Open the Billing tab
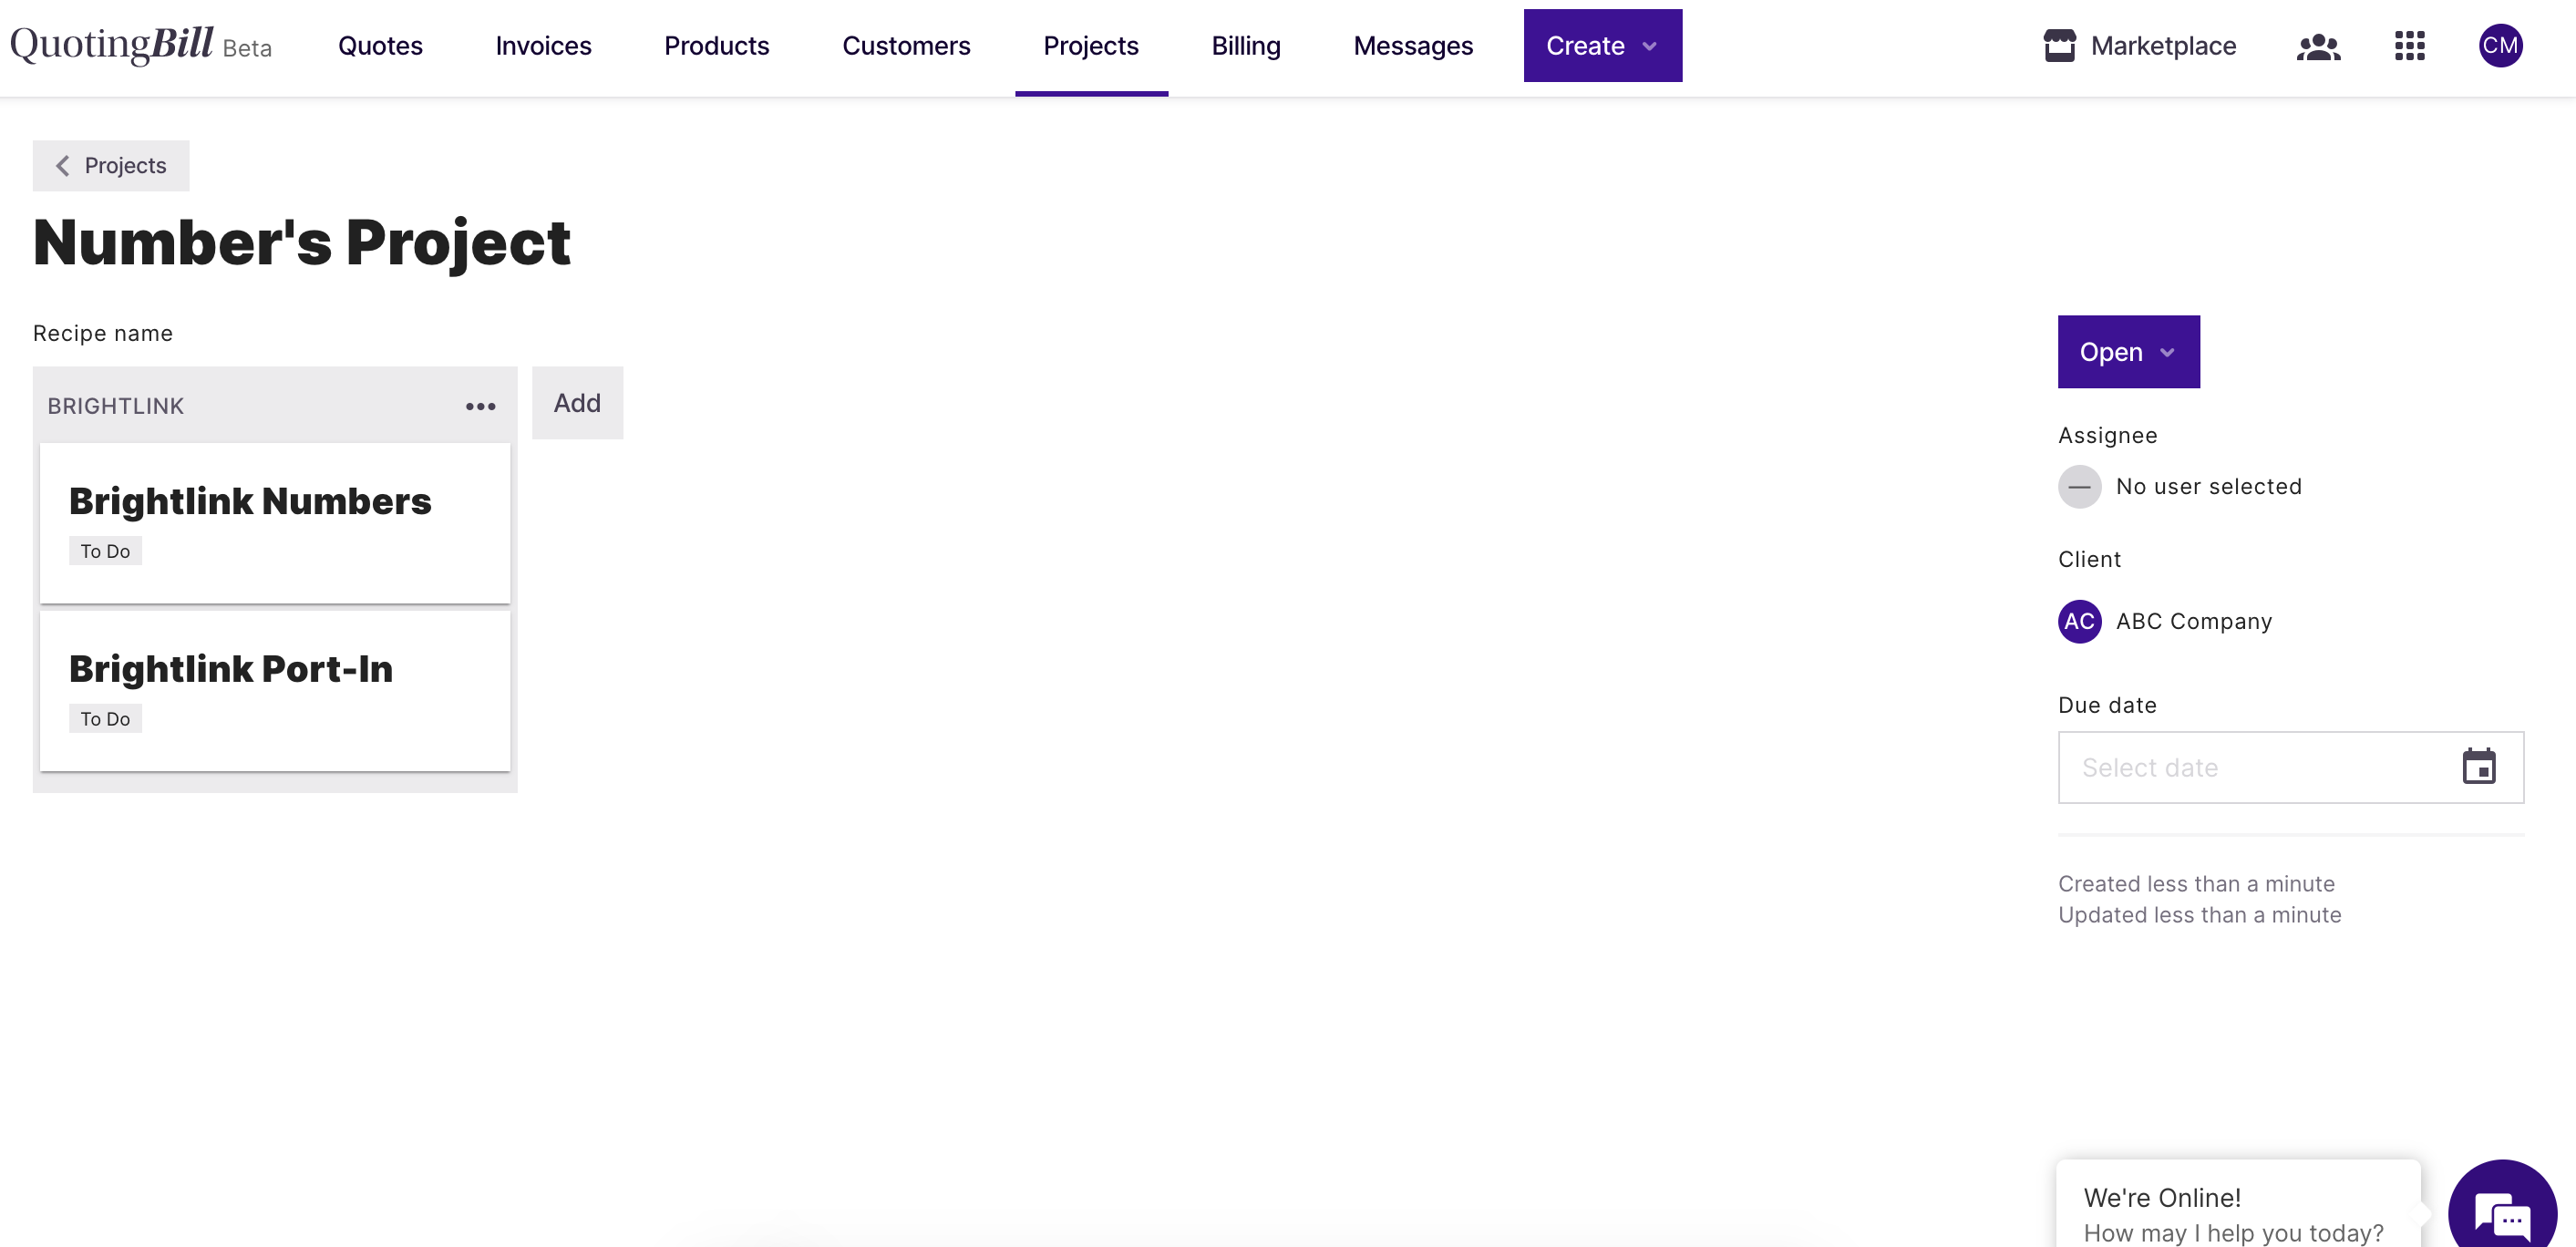This screenshot has width=2576, height=1247. click(x=1245, y=46)
